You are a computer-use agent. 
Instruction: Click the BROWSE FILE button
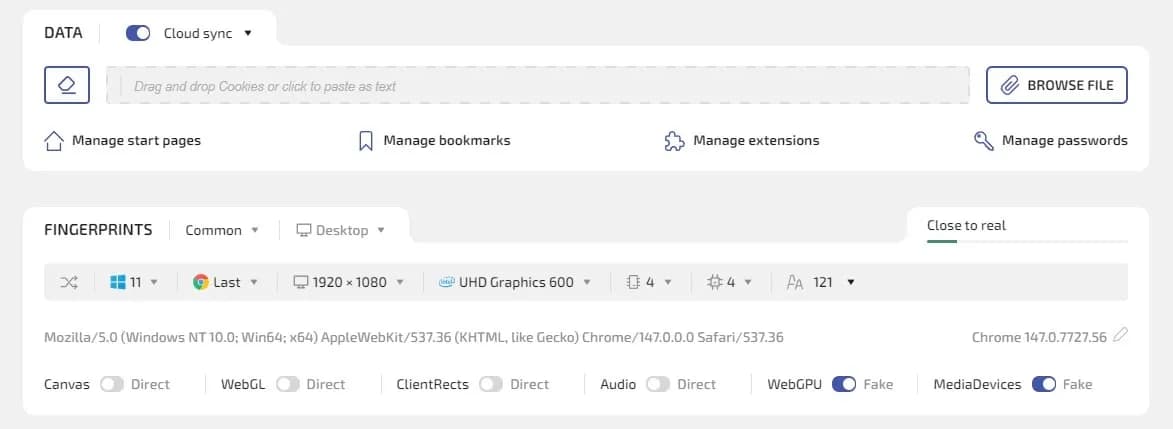point(1057,85)
